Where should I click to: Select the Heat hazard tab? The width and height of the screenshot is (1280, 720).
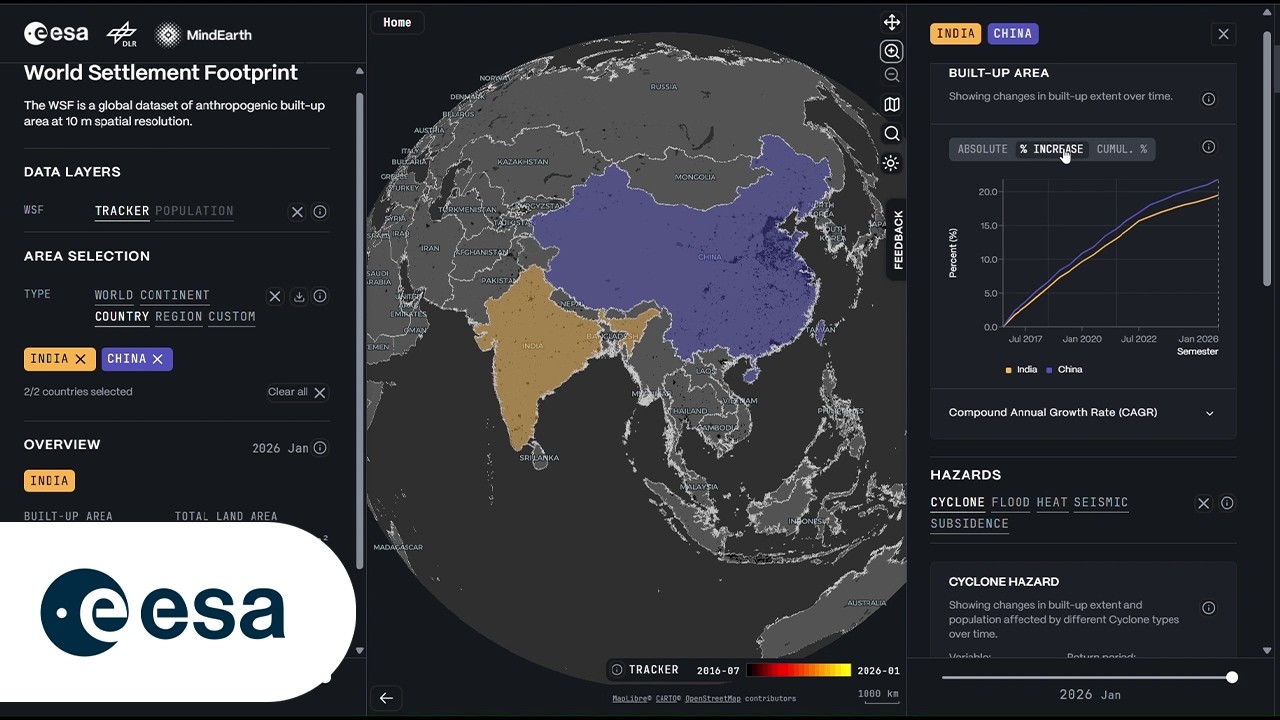click(x=1052, y=502)
